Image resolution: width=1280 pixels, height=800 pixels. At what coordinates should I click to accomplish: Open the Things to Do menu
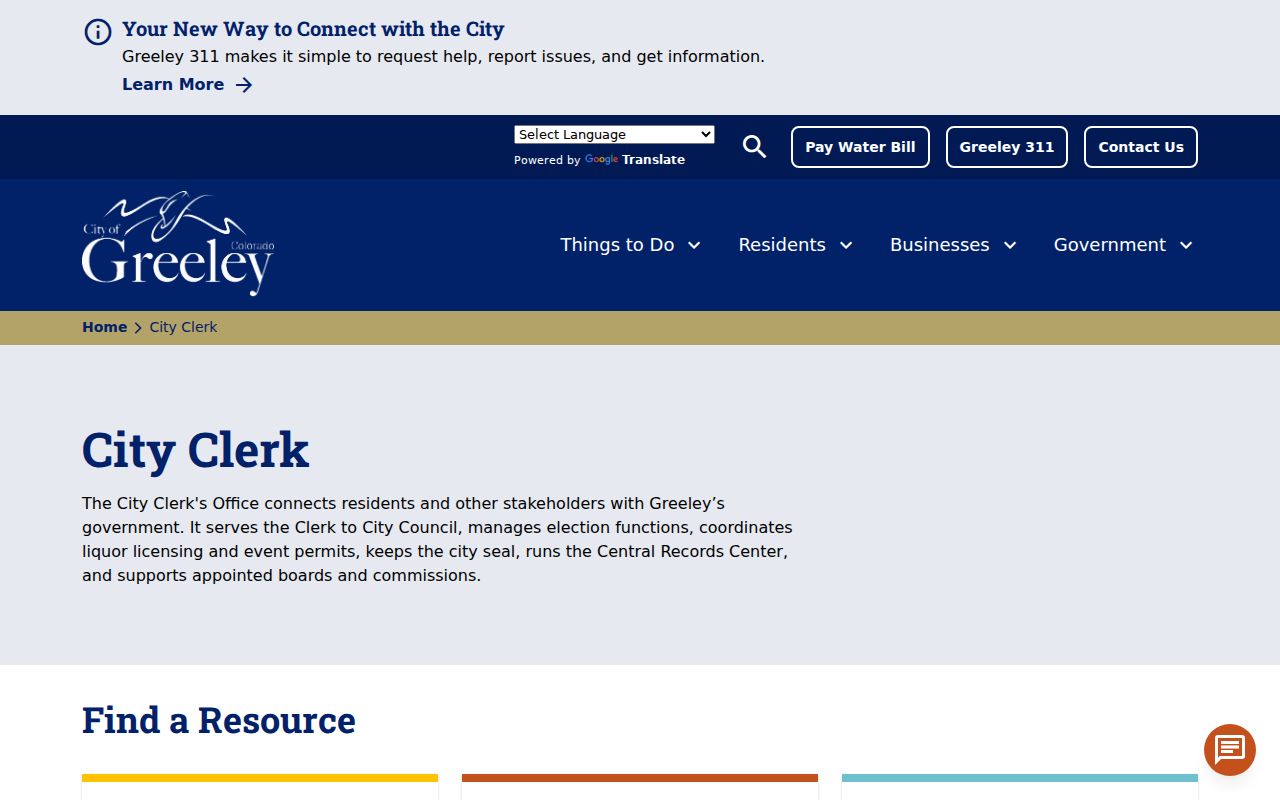click(617, 245)
